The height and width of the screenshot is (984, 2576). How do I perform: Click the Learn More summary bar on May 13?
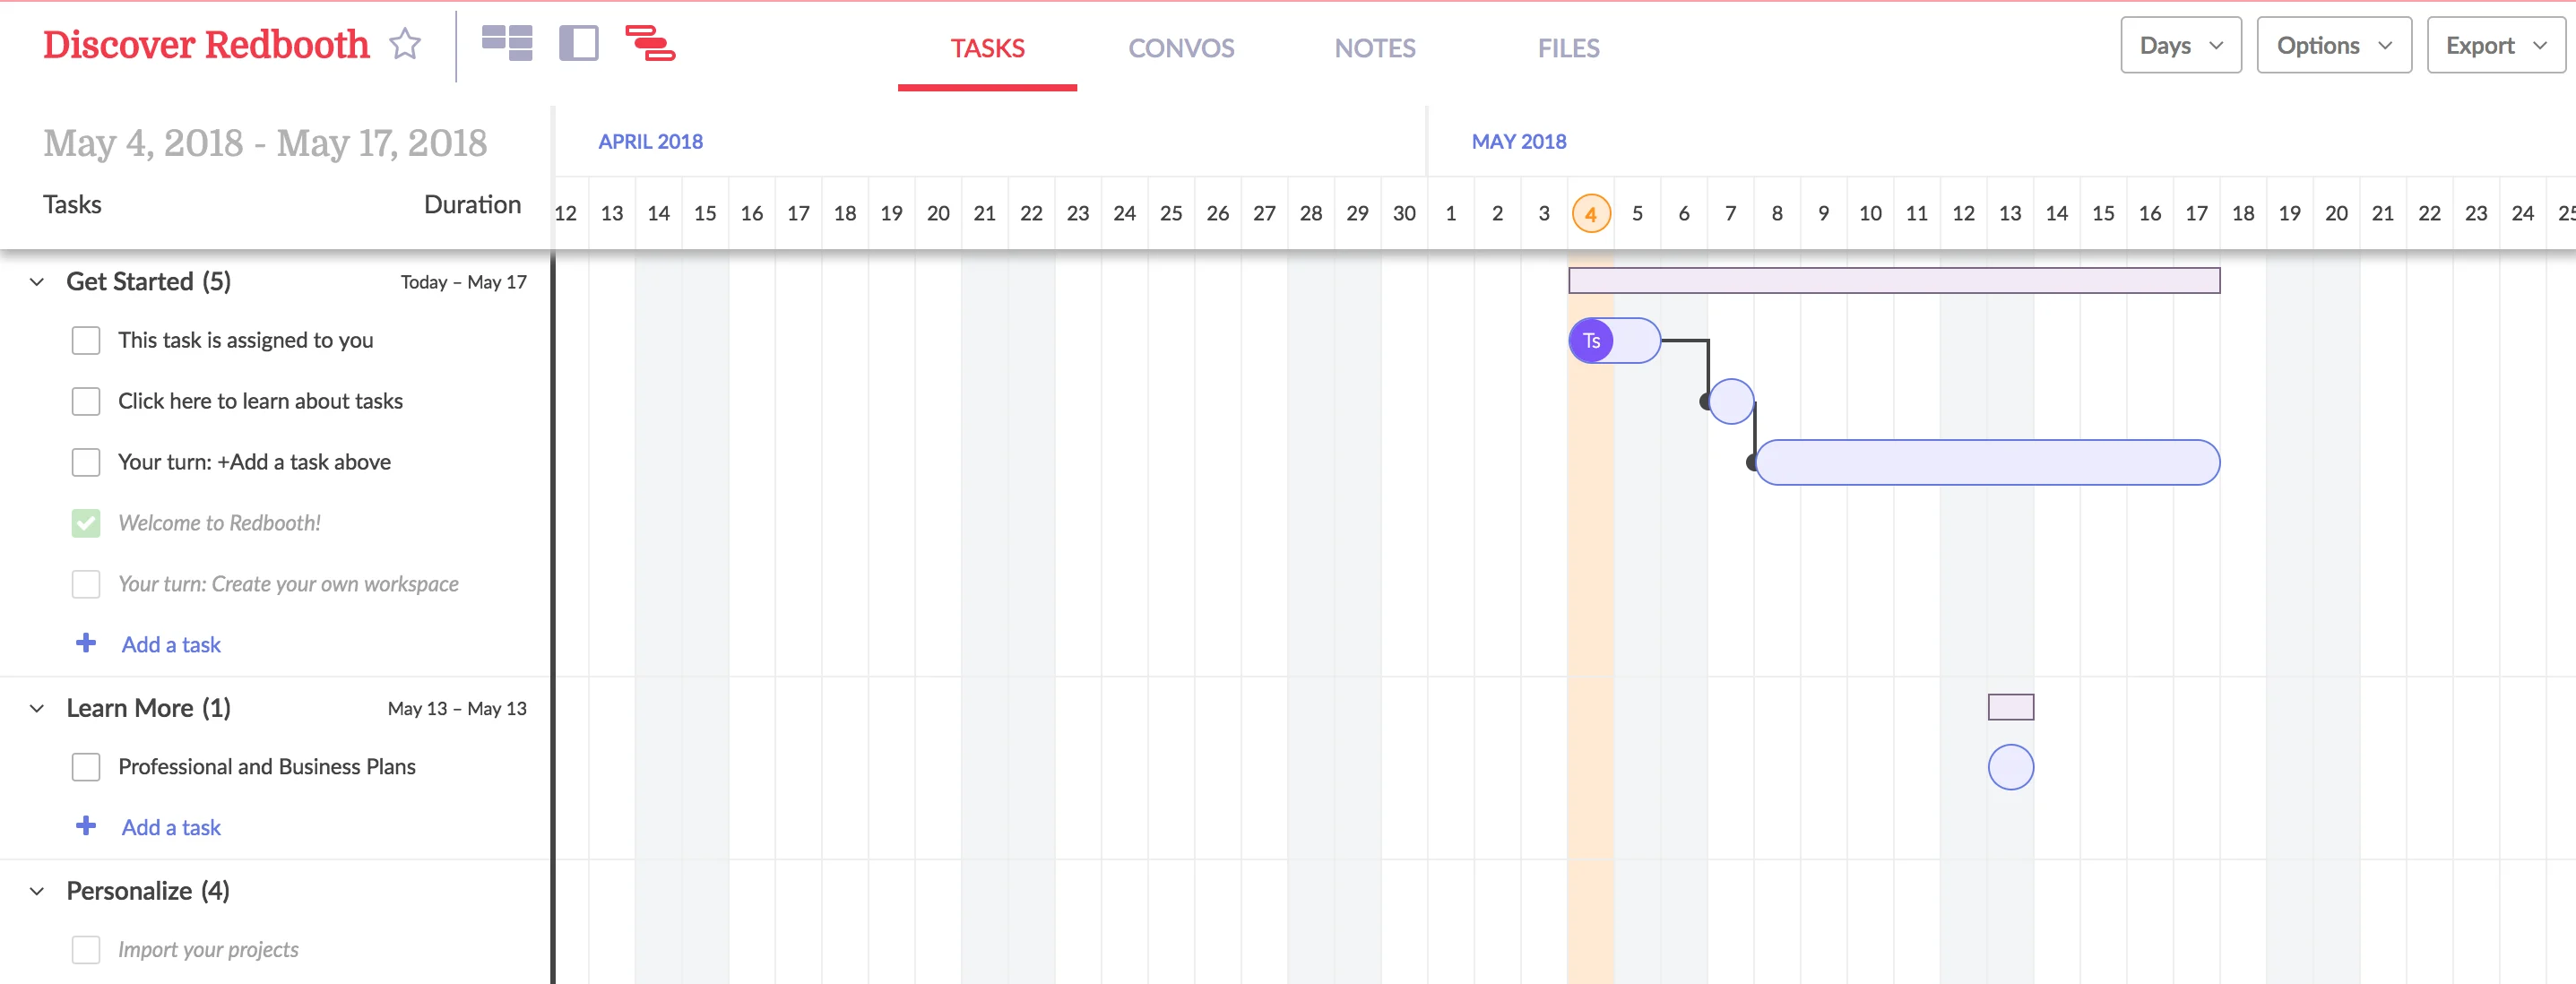2010,707
